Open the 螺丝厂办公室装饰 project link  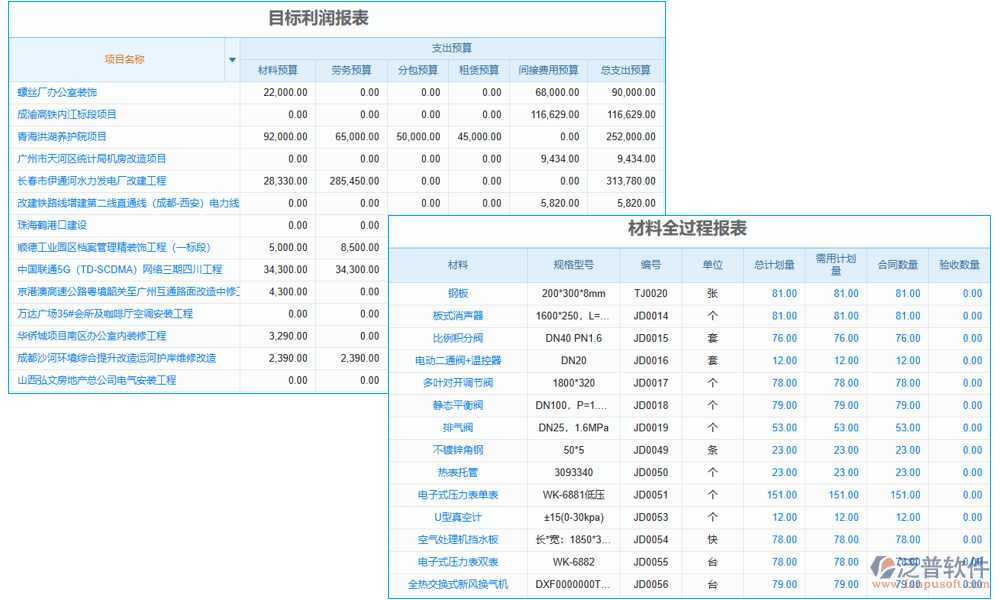pyautogui.click(x=55, y=92)
